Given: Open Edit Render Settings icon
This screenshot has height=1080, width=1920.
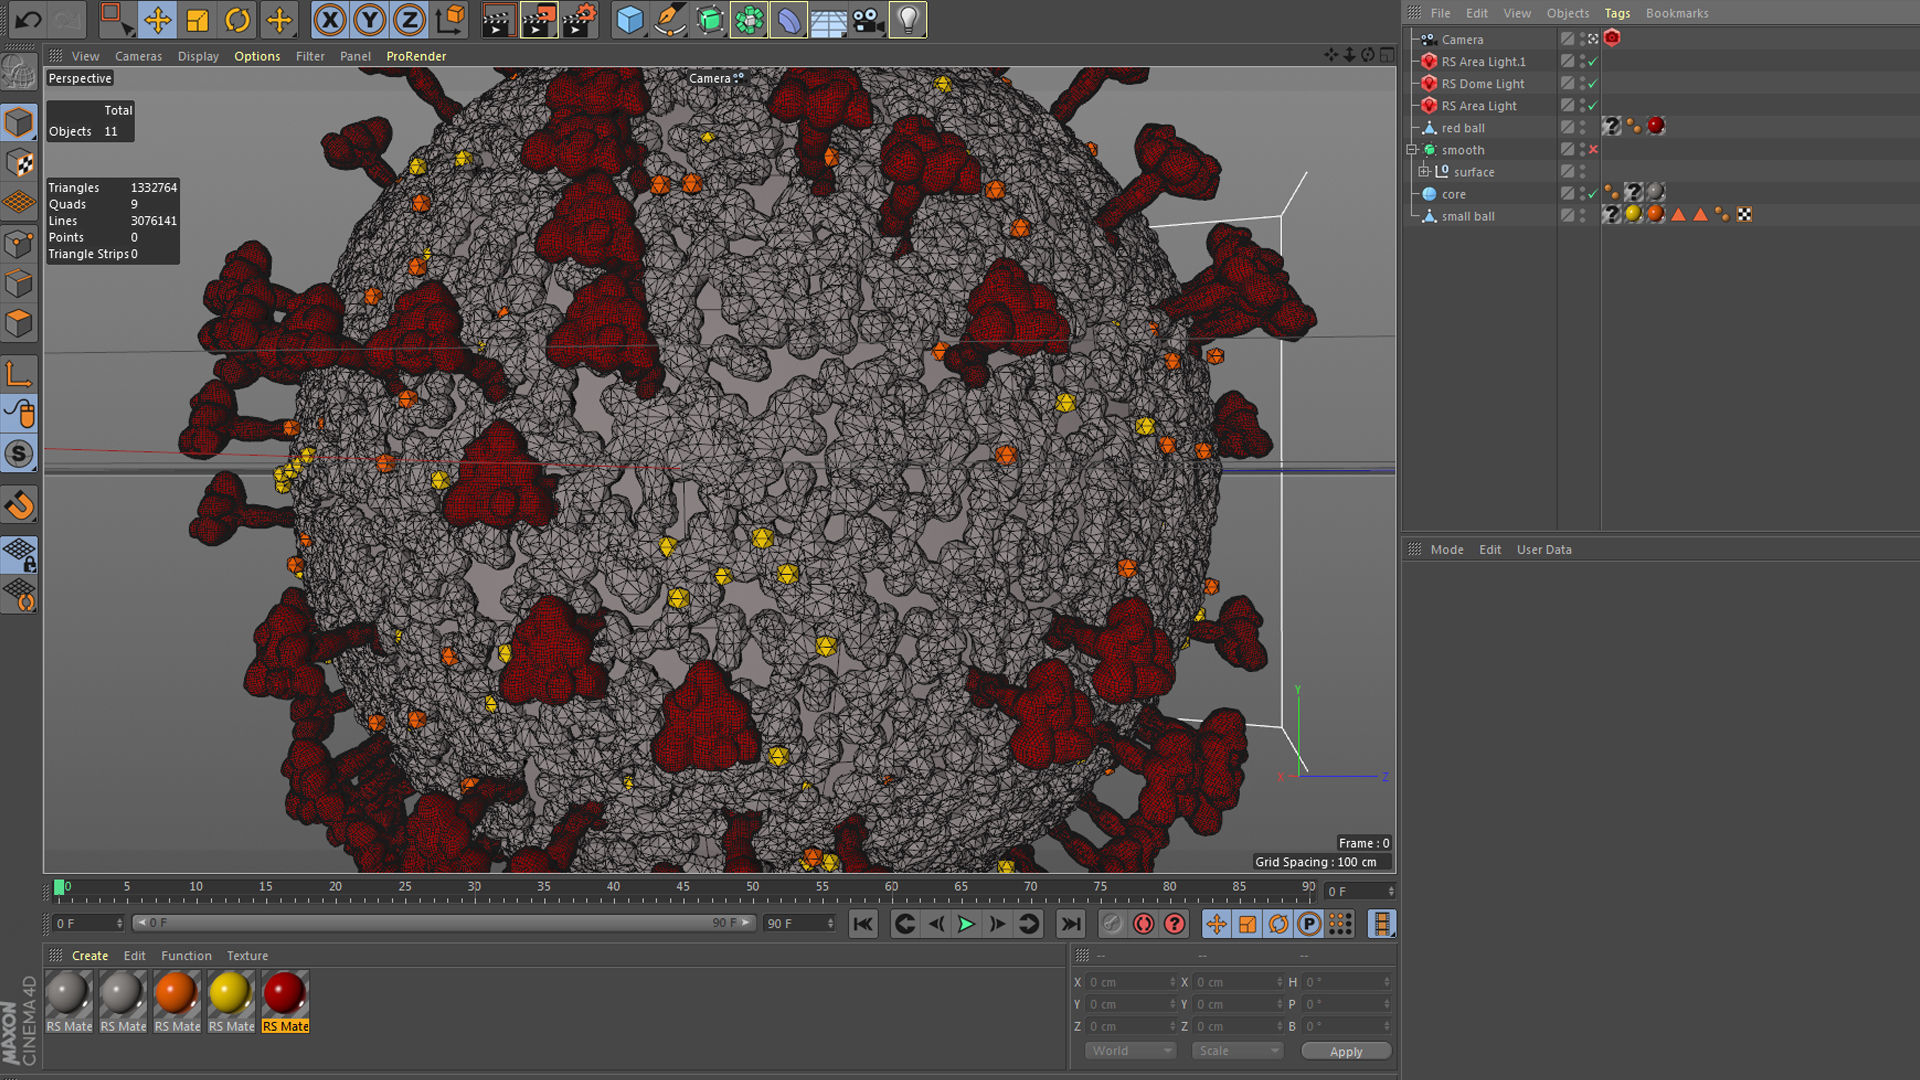Looking at the screenshot, I should coord(578,19).
